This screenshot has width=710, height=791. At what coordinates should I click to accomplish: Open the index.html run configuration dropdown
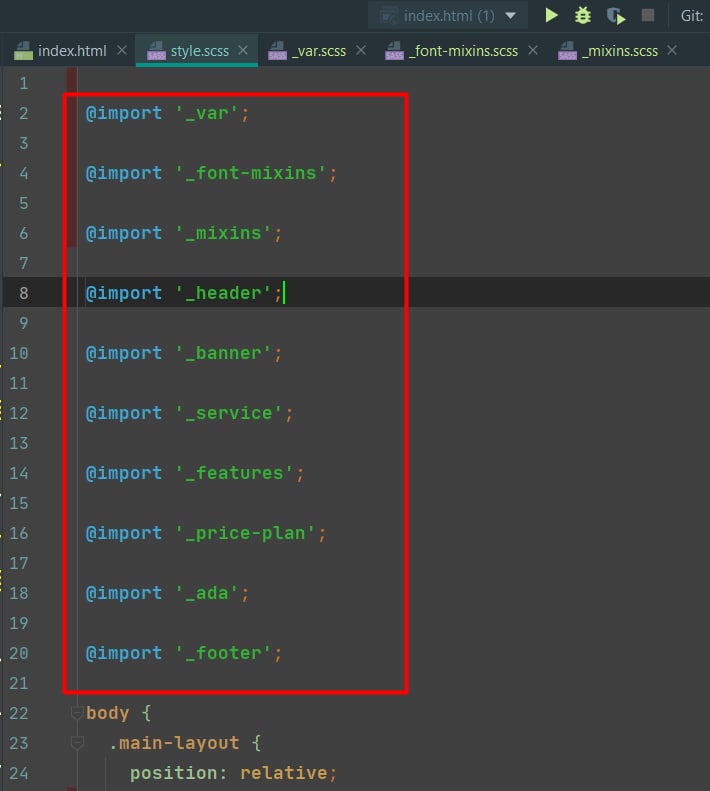[448, 16]
